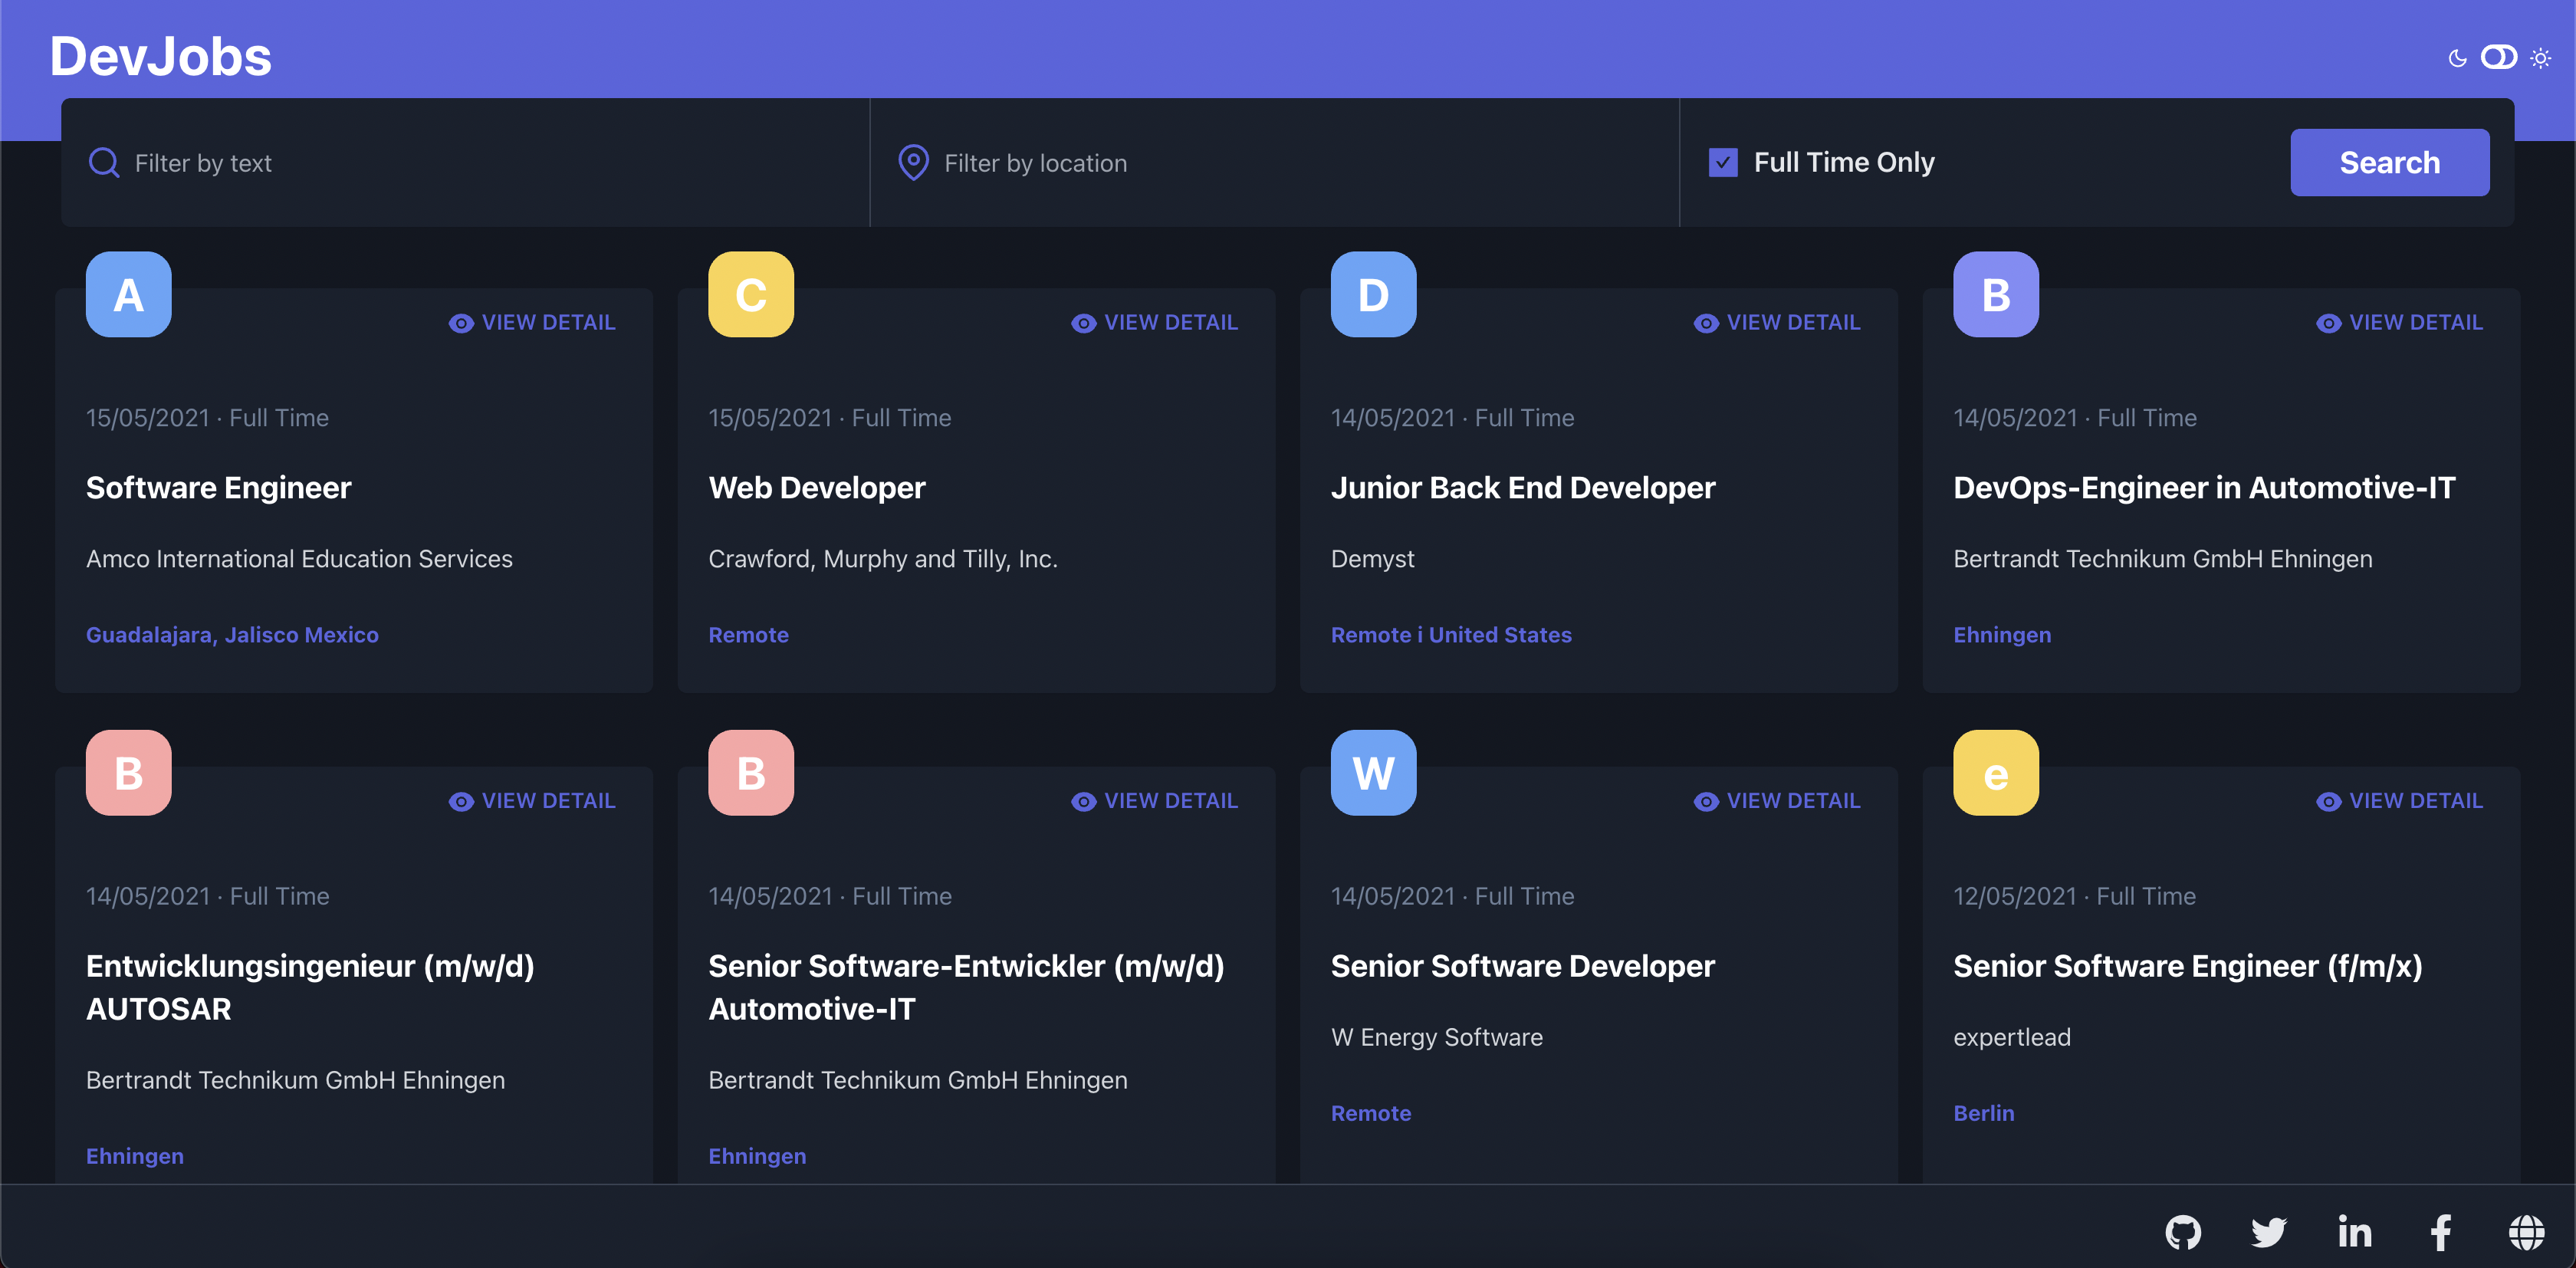Click the W Energy Software logo
This screenshot has width=2576, height=1268.
1373,773
